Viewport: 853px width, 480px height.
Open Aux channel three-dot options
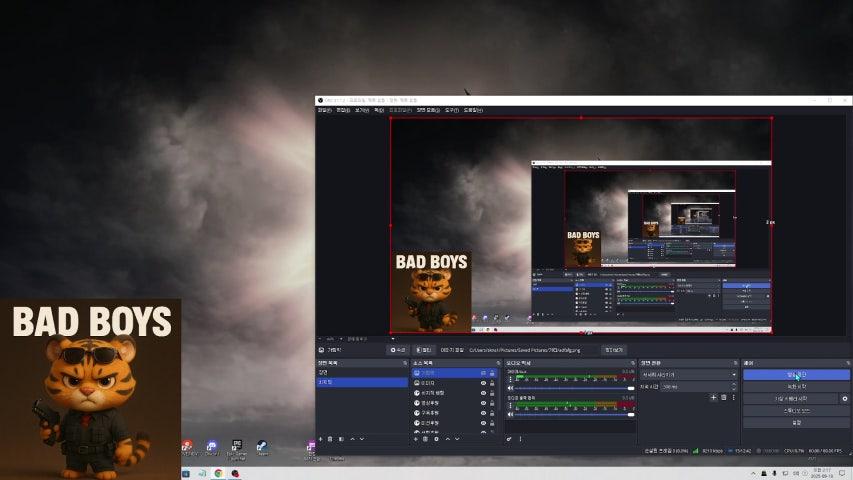510,379
